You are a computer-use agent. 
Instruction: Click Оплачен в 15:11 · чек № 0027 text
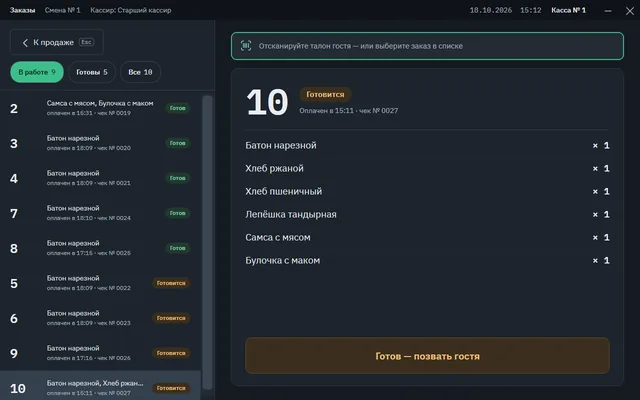[x=349, y=111]
